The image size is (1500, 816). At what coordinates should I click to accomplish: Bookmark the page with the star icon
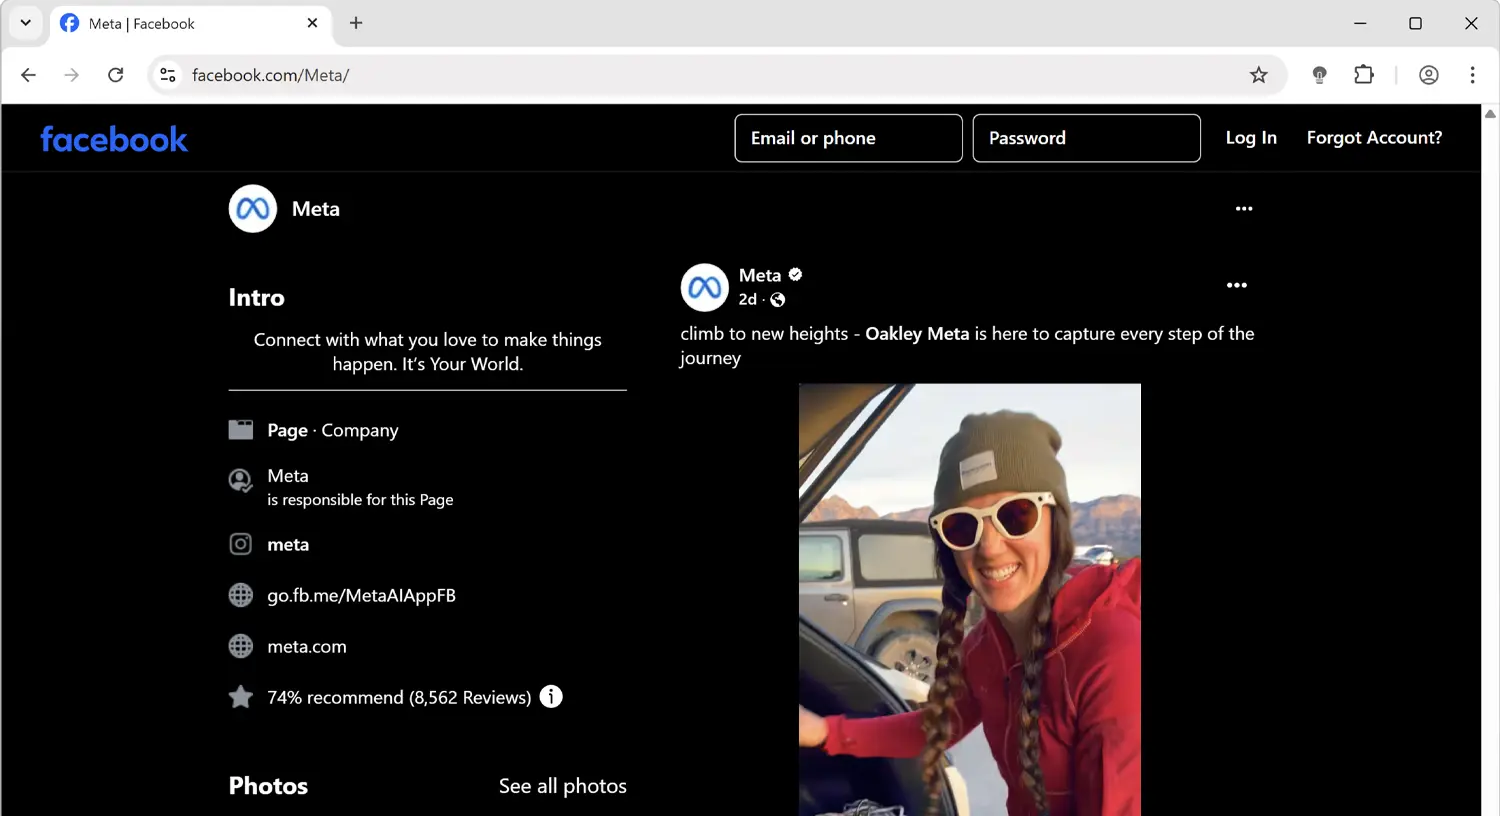pos(1258,74)
